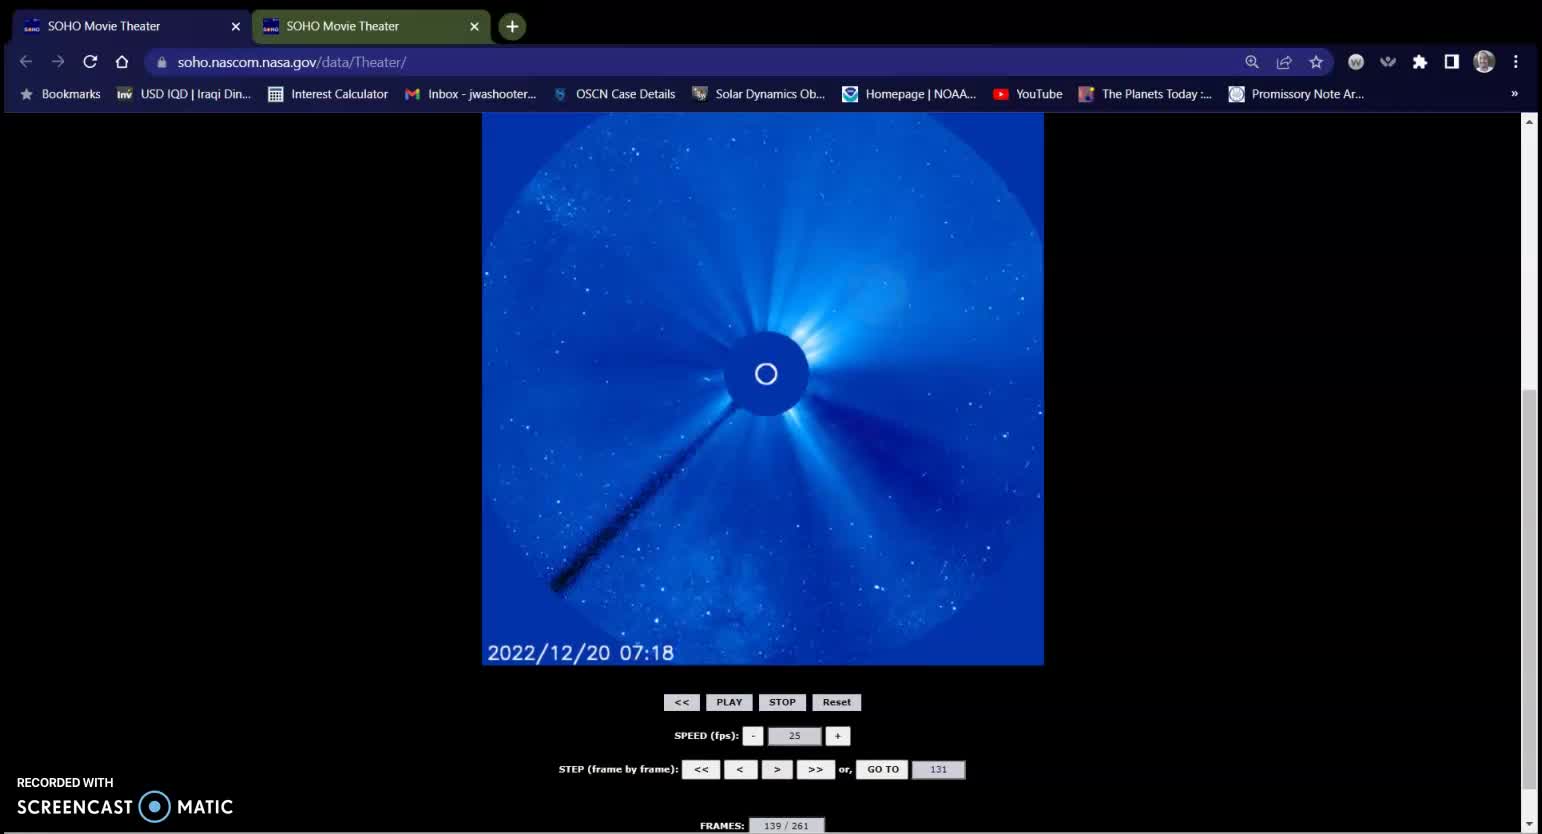Open the user profile avatar
This screenshot has width=1542, height=834.
[x=1484, y=62]
